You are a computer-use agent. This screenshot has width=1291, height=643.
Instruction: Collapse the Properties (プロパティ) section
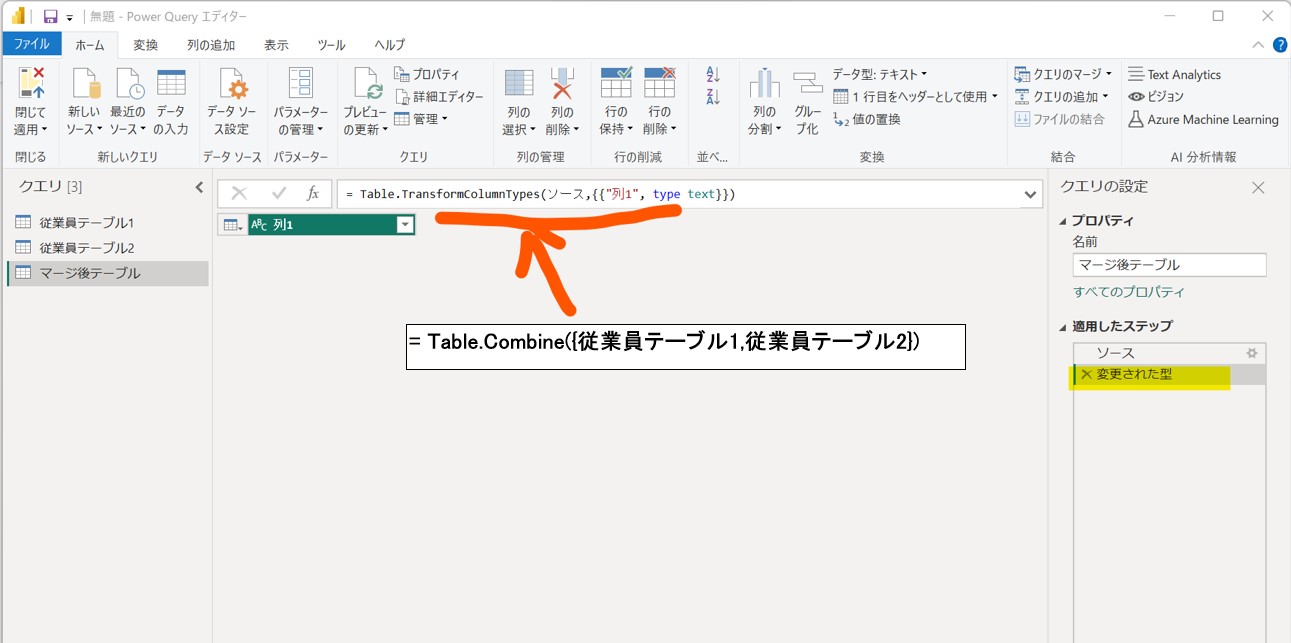point(1064,221)
